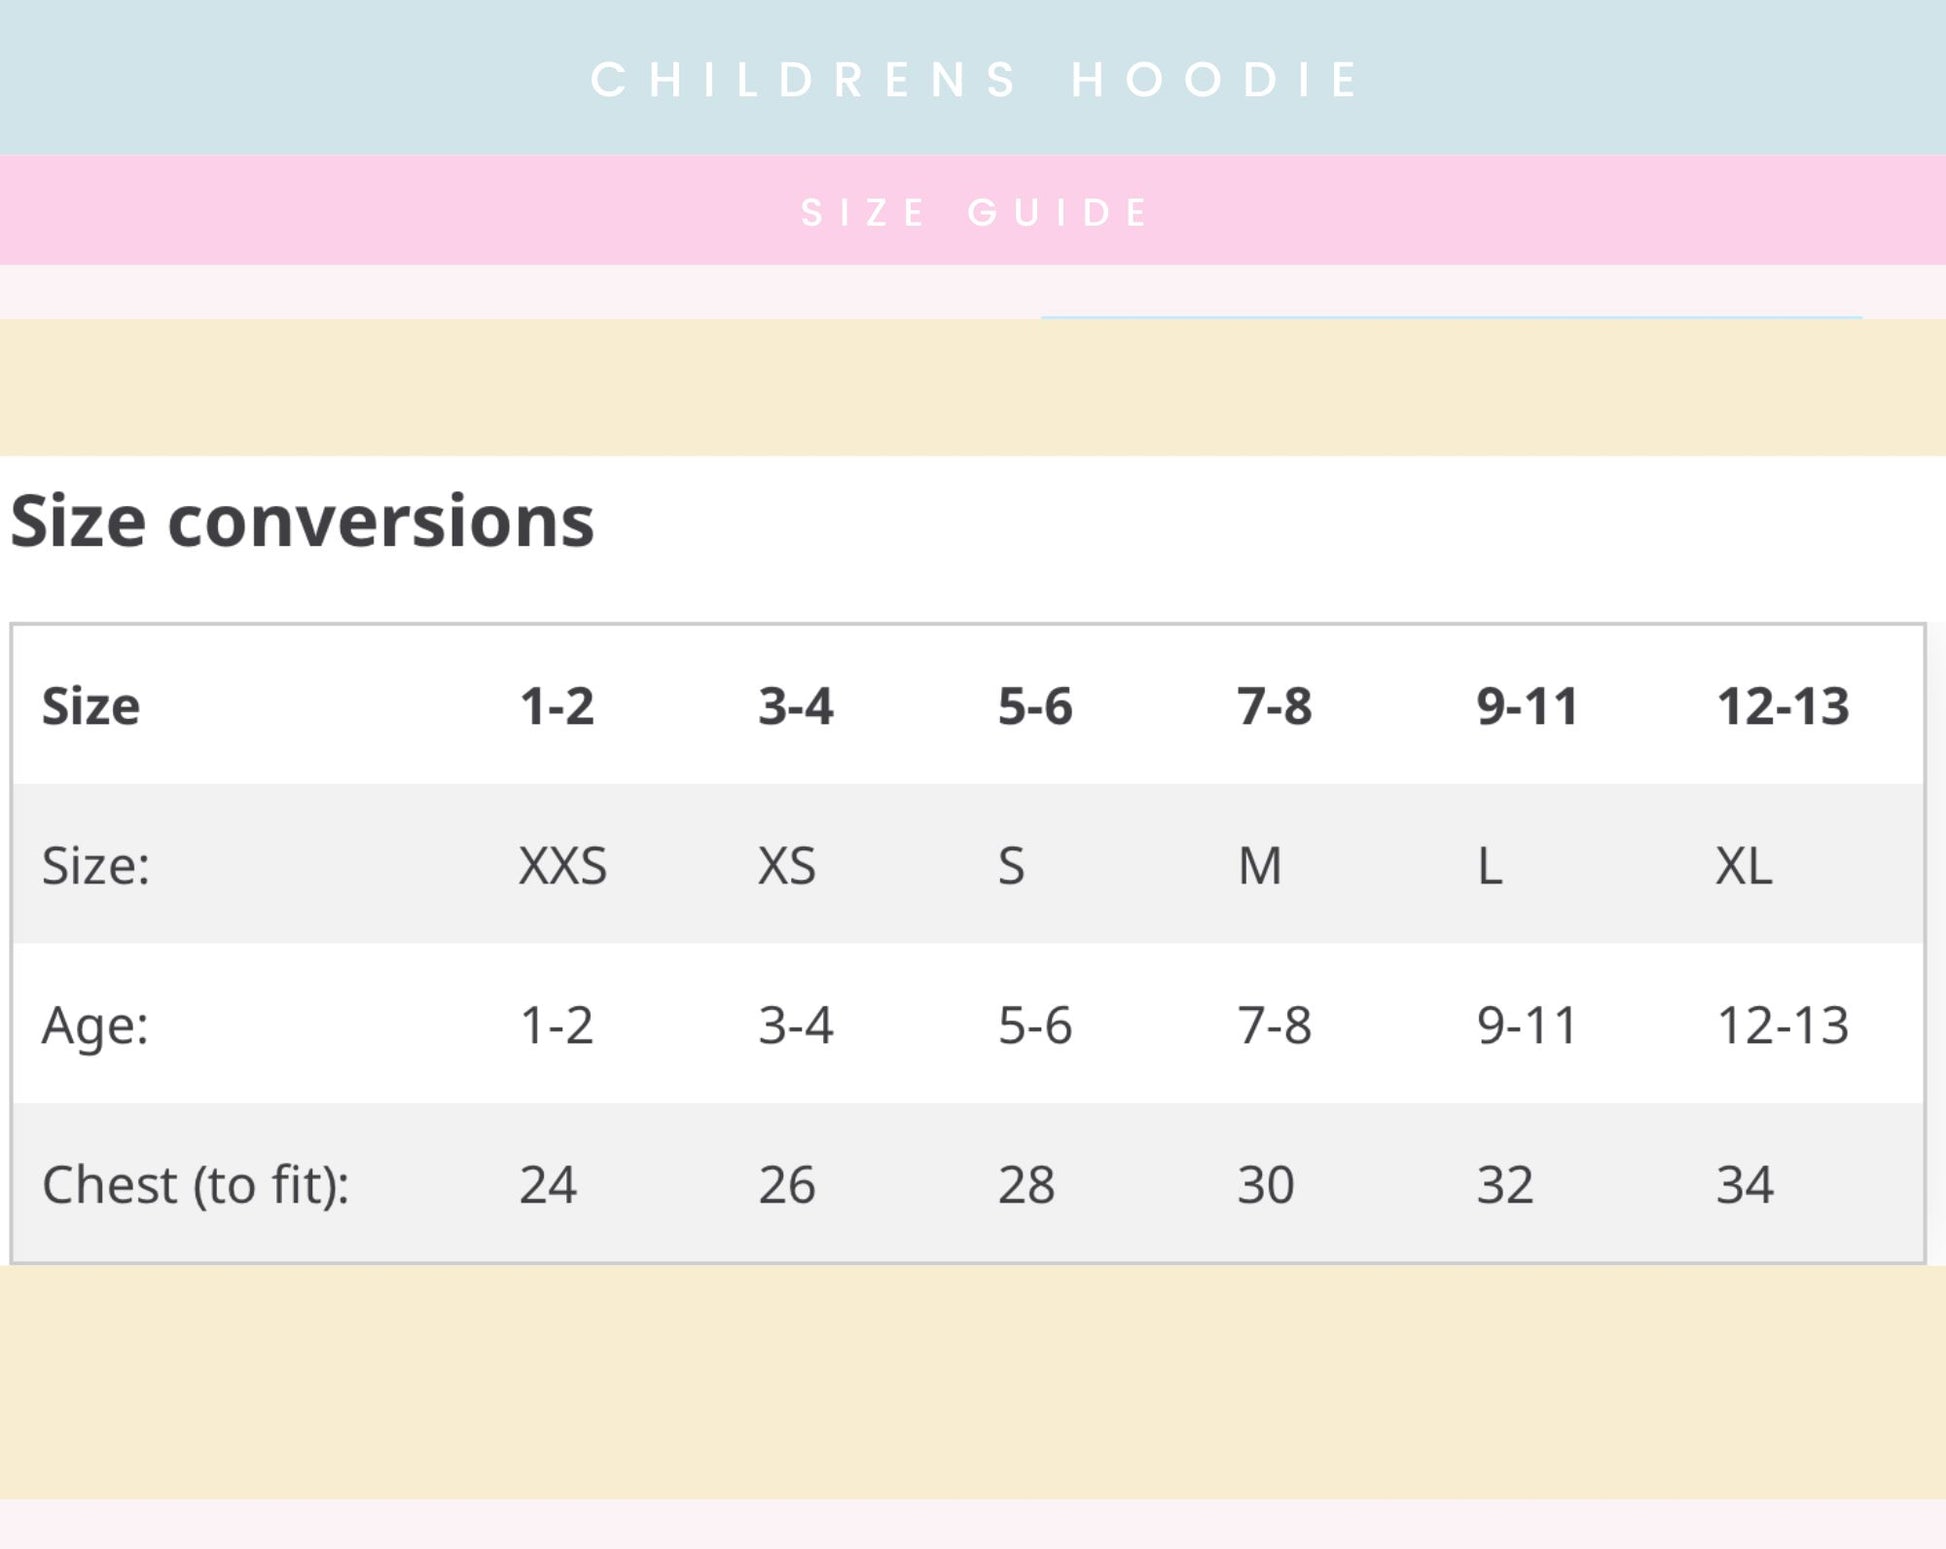Click the CHILDRENS HOODIE title banner
The width and height of the screenshot is (1946, 1549).
(x=975, y=79)
